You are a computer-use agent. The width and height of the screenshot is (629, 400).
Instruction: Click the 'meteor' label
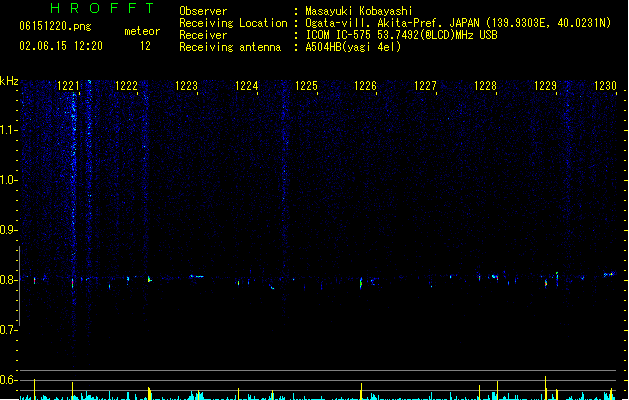pyautogui.click(x=142, y=31)
